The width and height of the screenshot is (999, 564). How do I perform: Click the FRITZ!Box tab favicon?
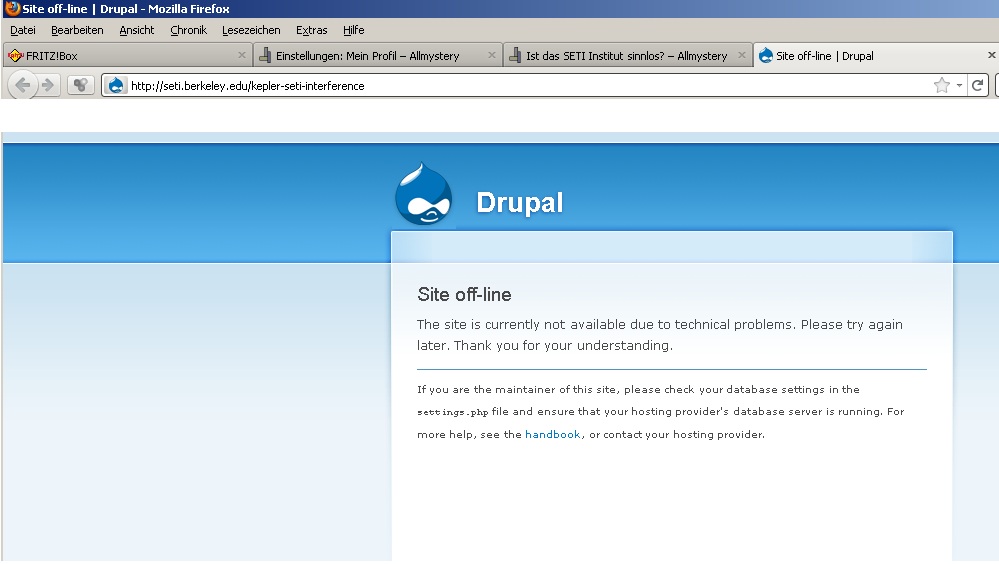(15, 55)
